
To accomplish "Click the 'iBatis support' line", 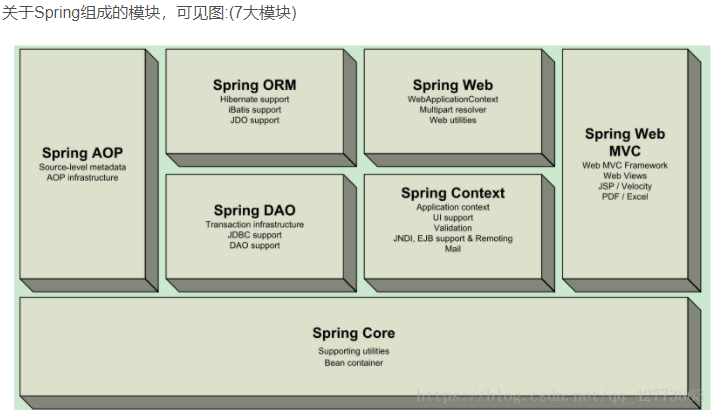I will coord(254,110).
